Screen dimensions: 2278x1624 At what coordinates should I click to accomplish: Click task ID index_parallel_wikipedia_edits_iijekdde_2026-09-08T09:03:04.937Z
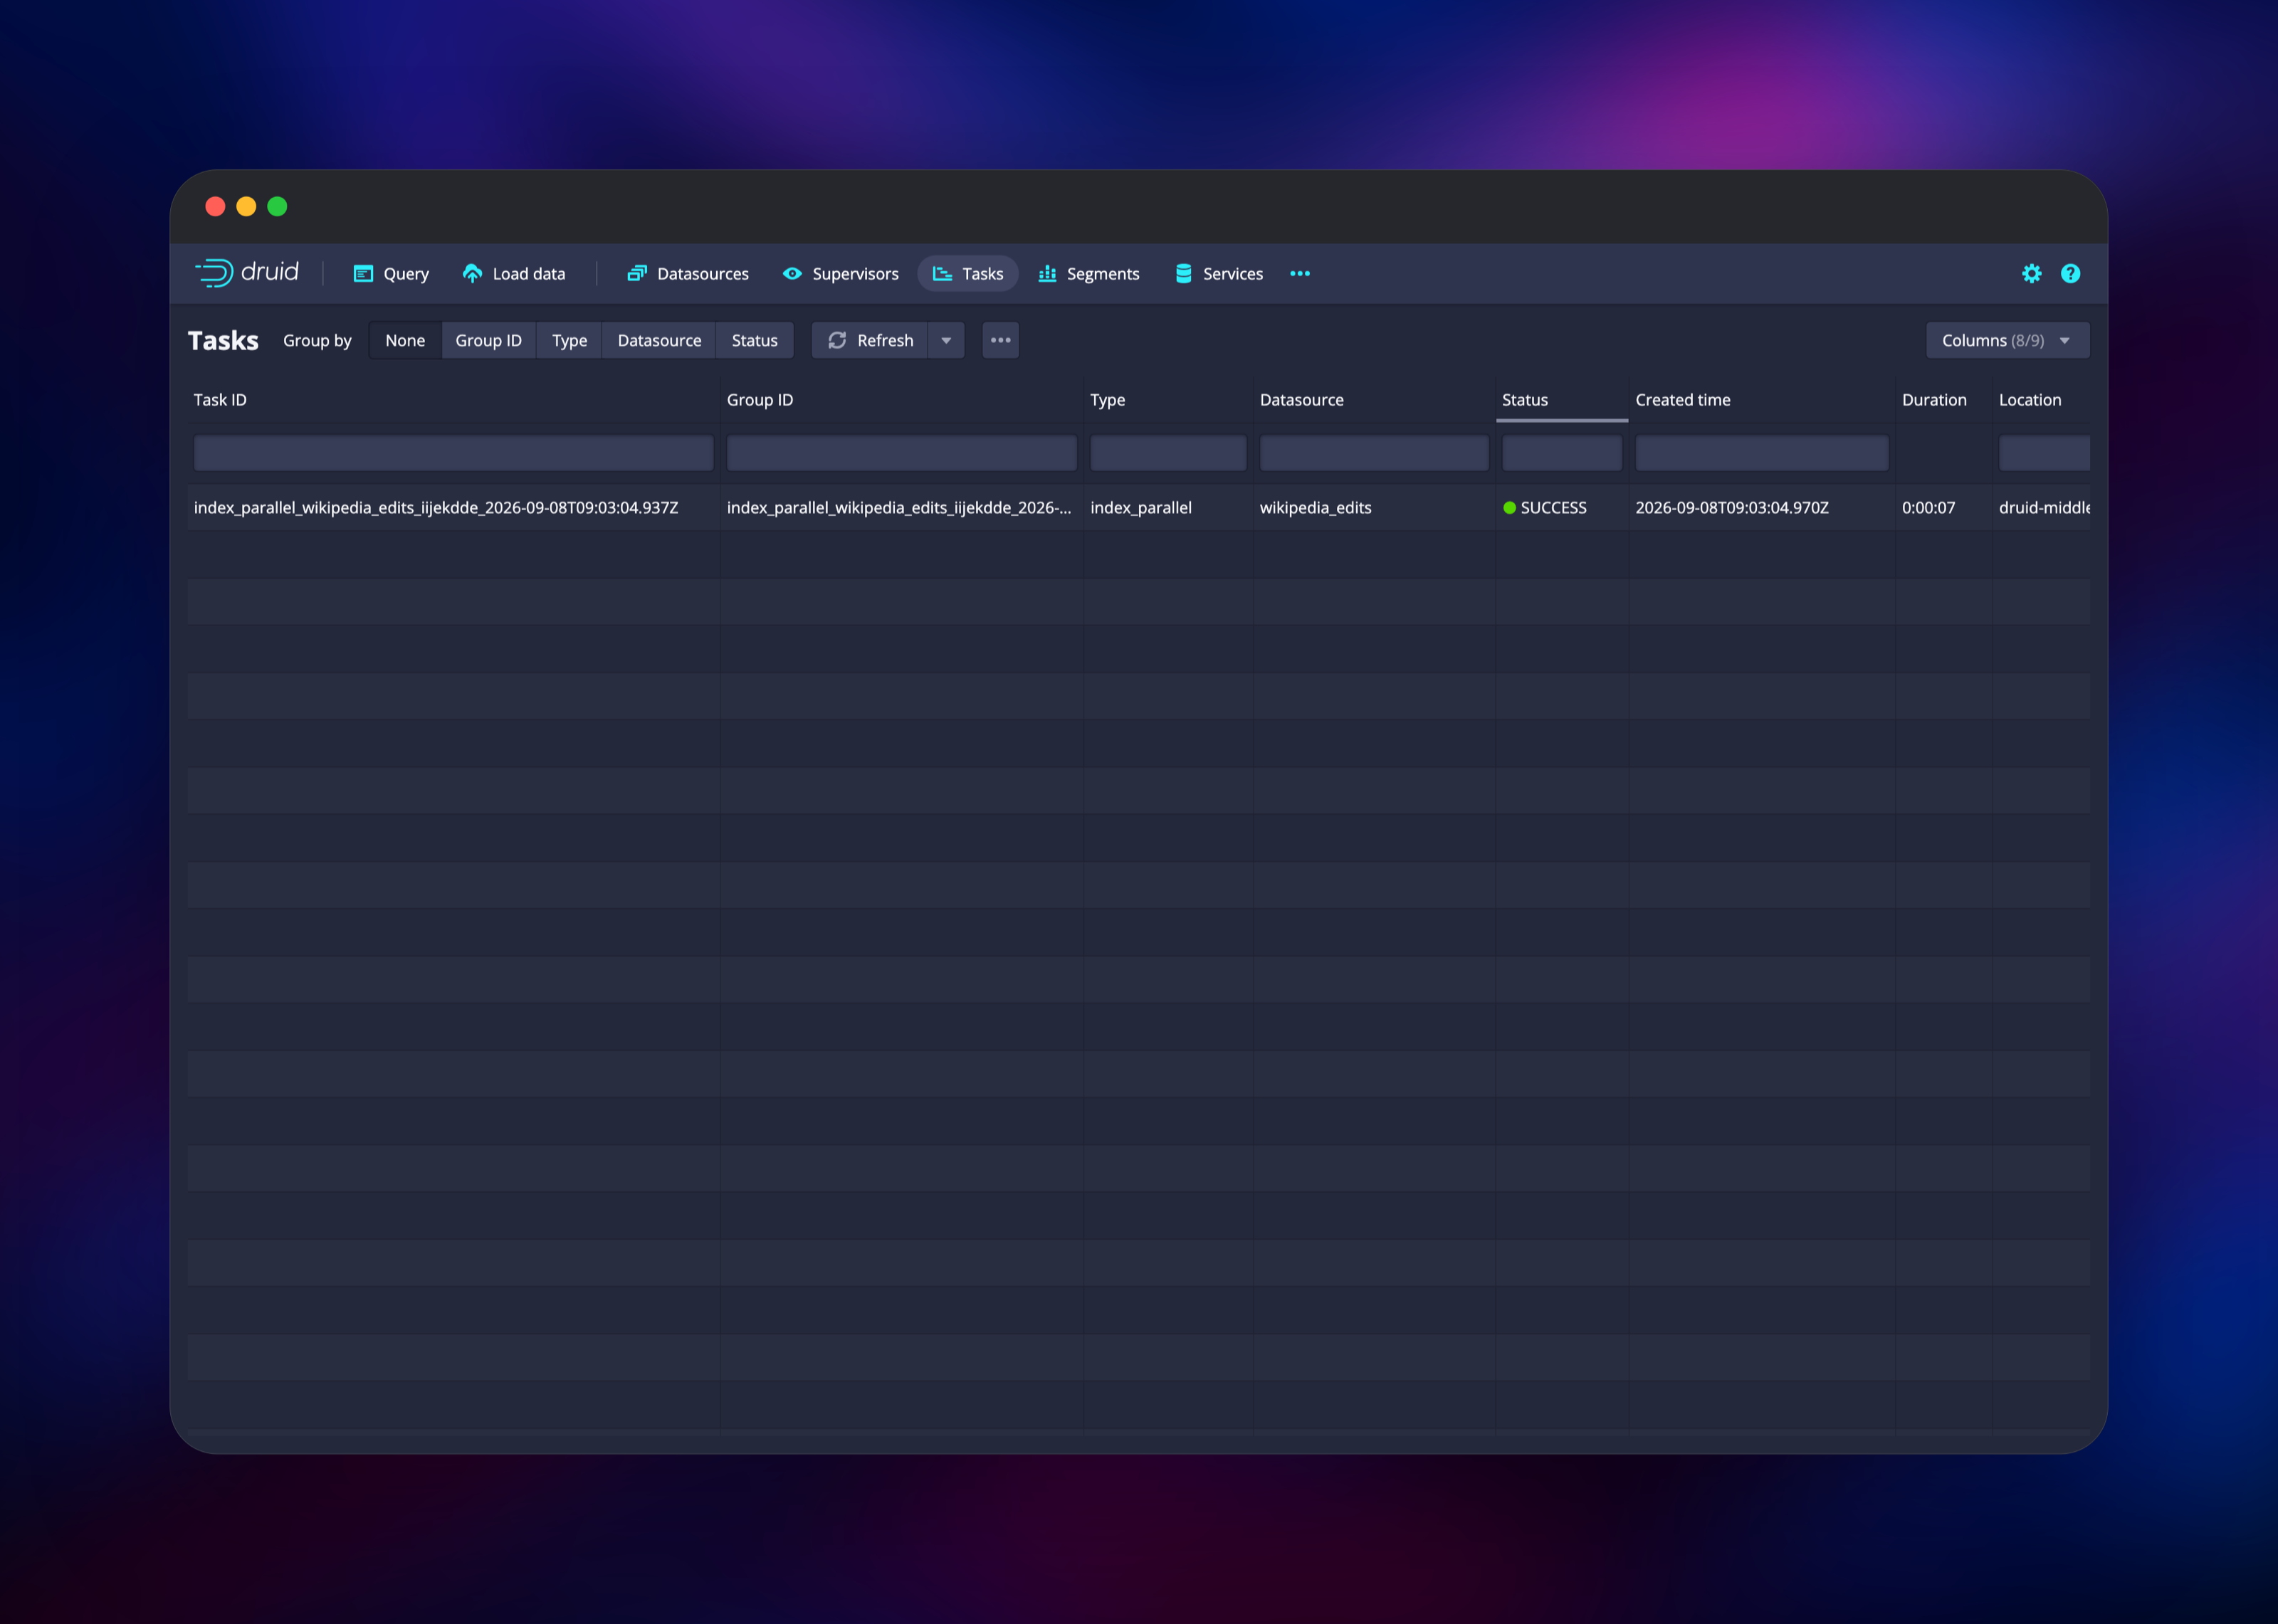point(436,508)
